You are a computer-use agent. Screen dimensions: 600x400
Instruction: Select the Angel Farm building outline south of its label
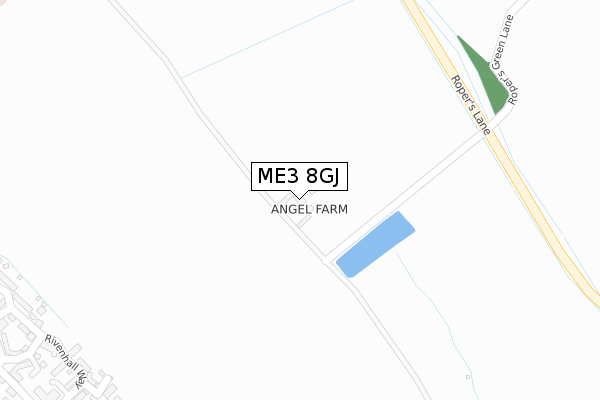pyautogui.click(x=303, y=222)
